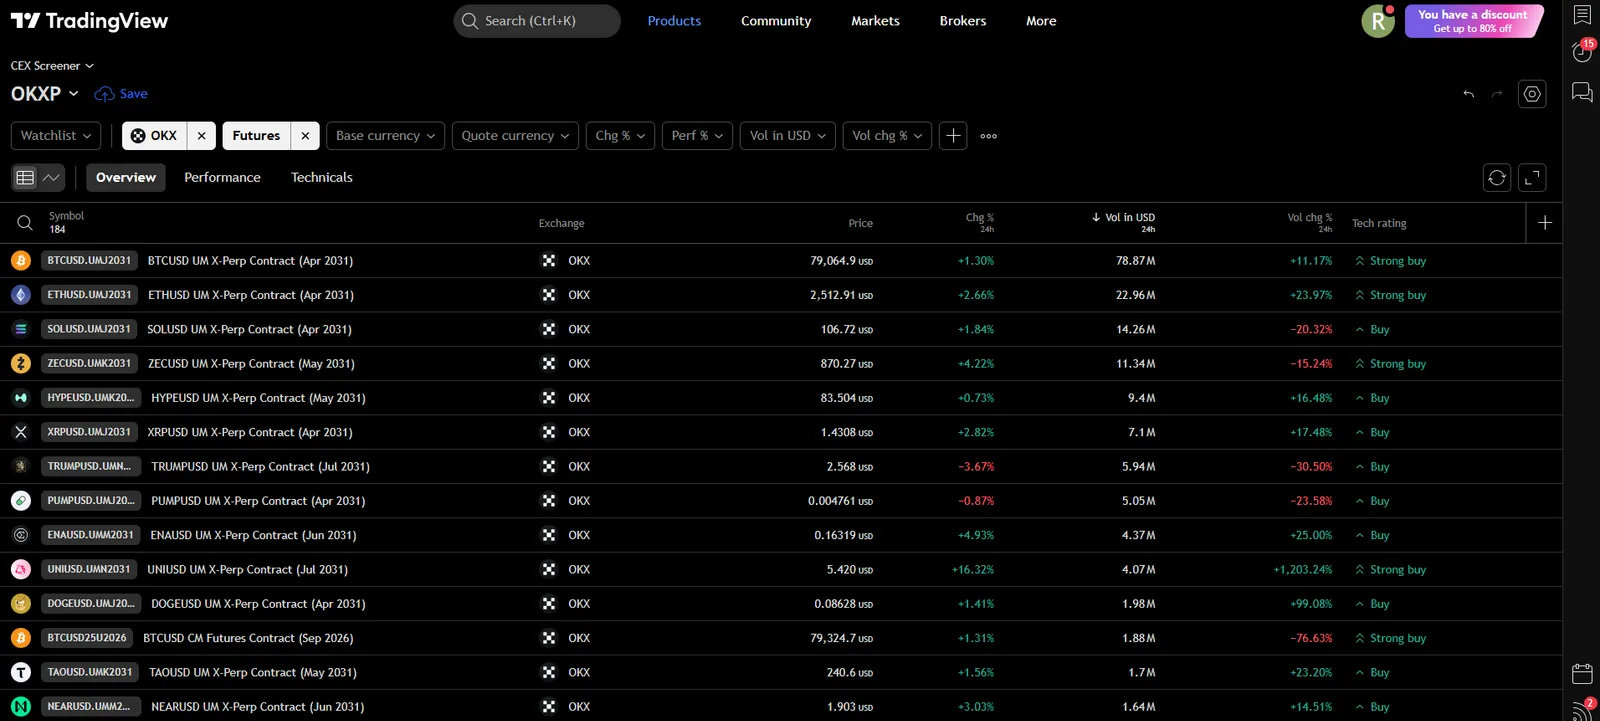Image resolution: width=1600 pixels, height=721 pixels.
Task: Click the XRP icon for XRPUSD.UMJ2031
Action: (x=21, y=432)
